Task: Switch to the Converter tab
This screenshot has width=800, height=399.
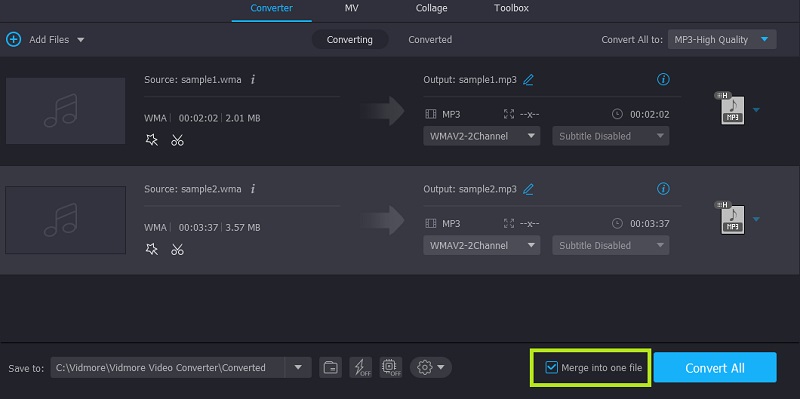Action: (x=271, y=8)
